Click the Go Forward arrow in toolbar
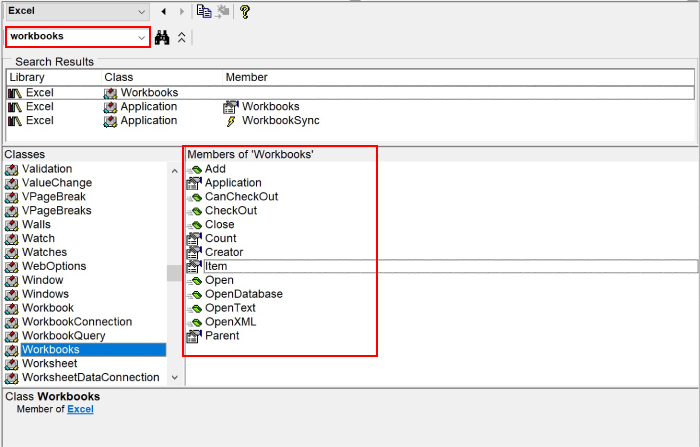The image size is (700, 447). pos(181,11)
